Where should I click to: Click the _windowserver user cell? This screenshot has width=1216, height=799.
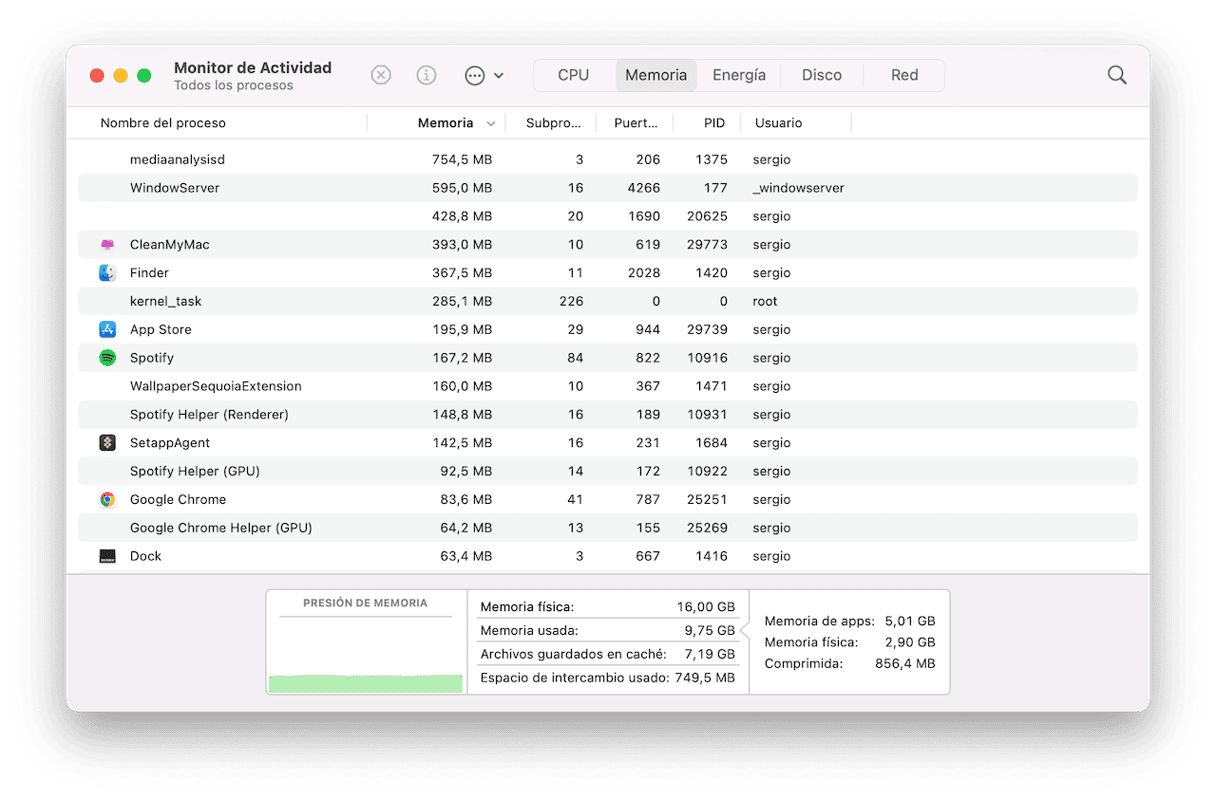click(x=799, y=188)
